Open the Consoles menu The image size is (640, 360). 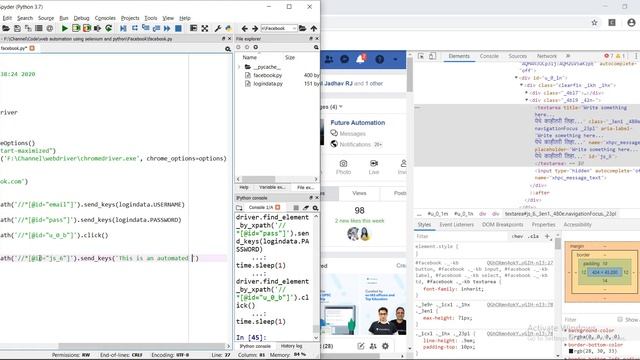click(x=105, y=18)
